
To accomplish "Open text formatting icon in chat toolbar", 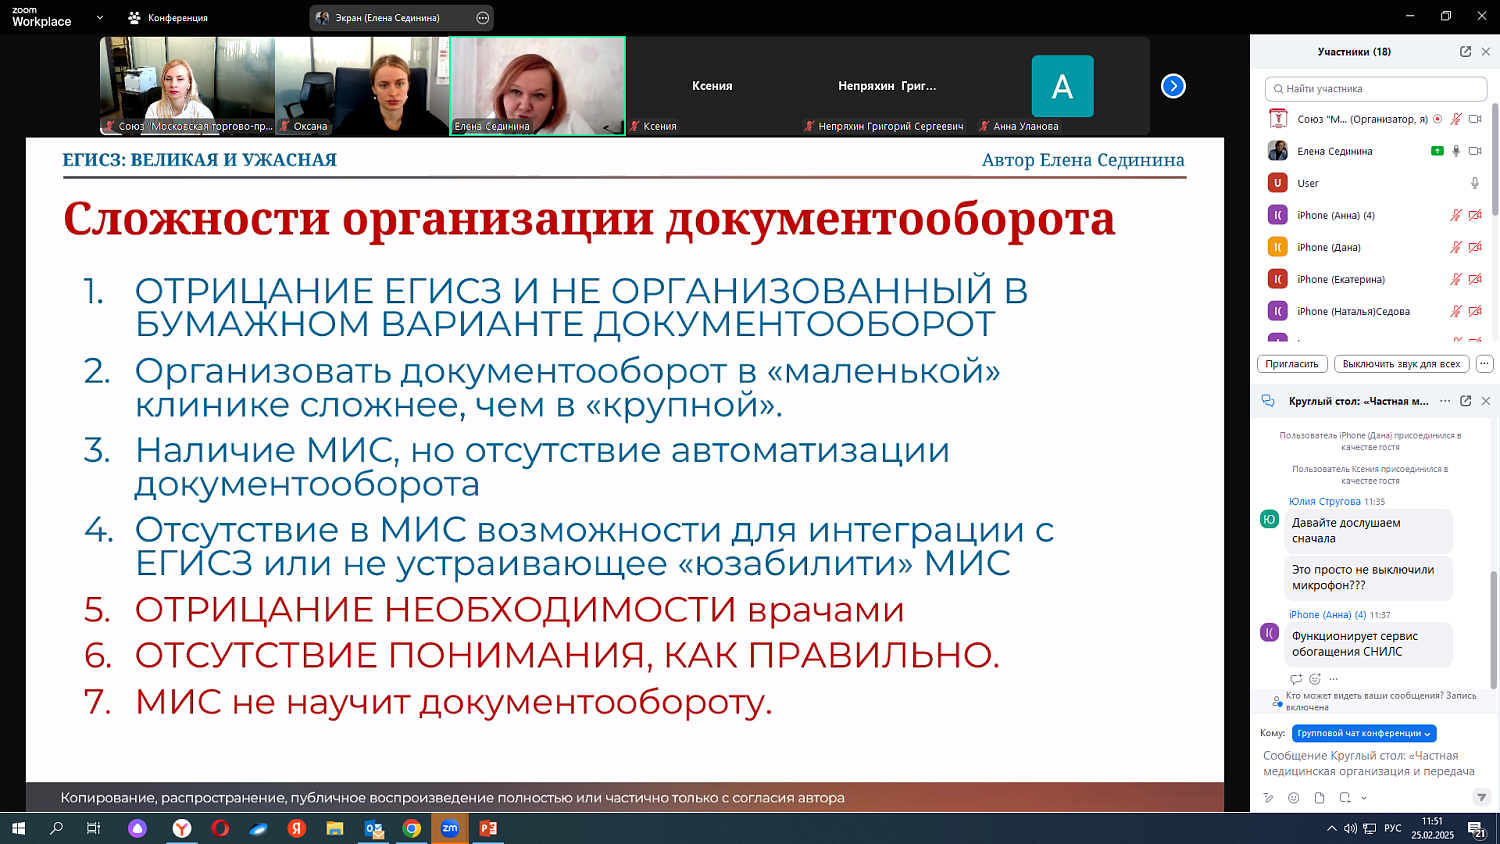I will (x=1268, y=797).
